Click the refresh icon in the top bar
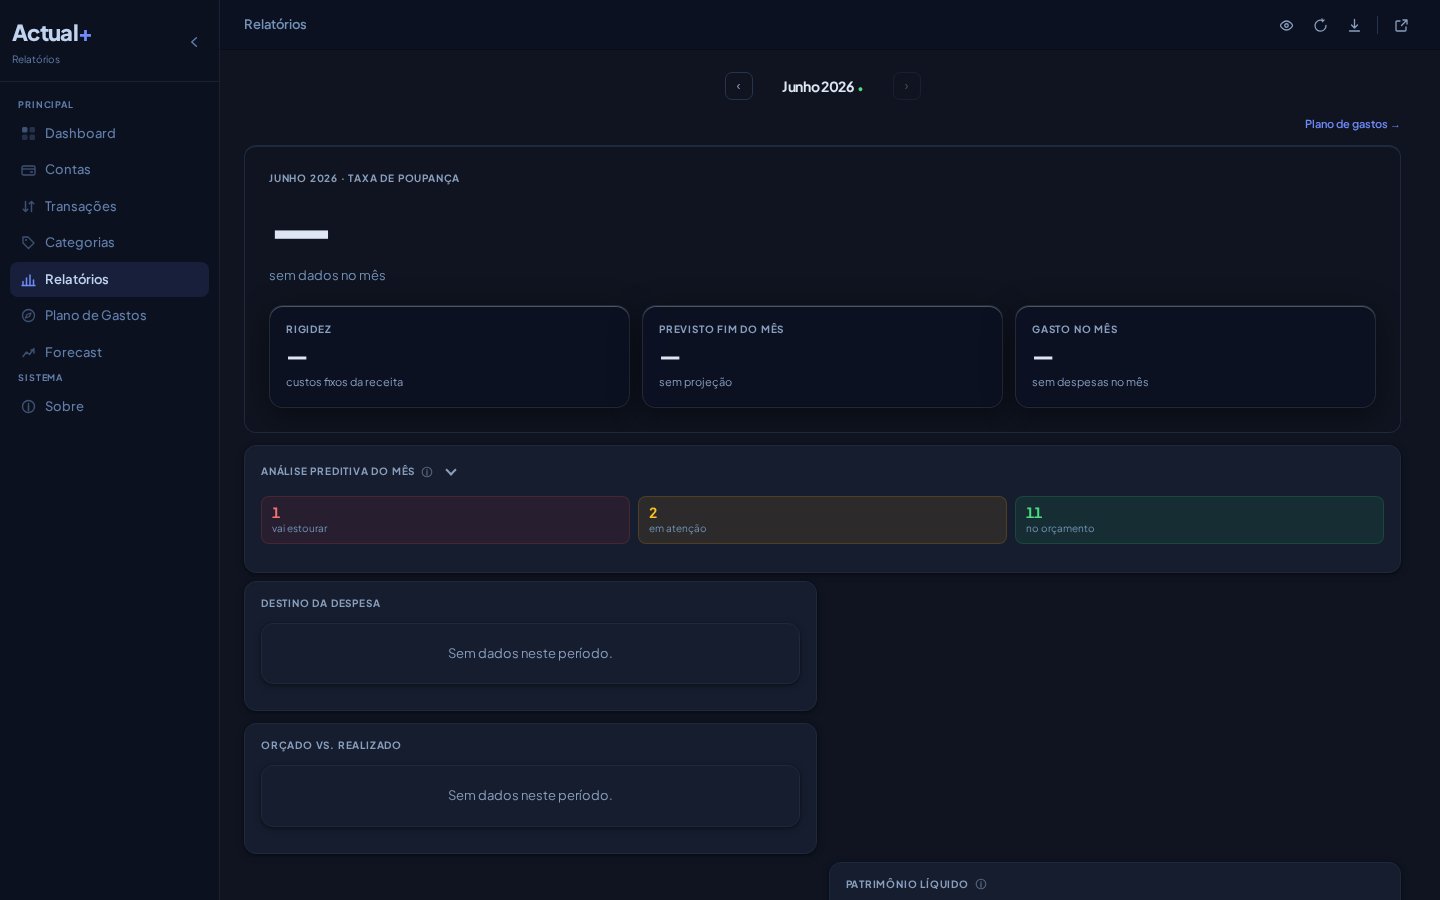This screenshot has width=1440, height=900. (1321, 26)
